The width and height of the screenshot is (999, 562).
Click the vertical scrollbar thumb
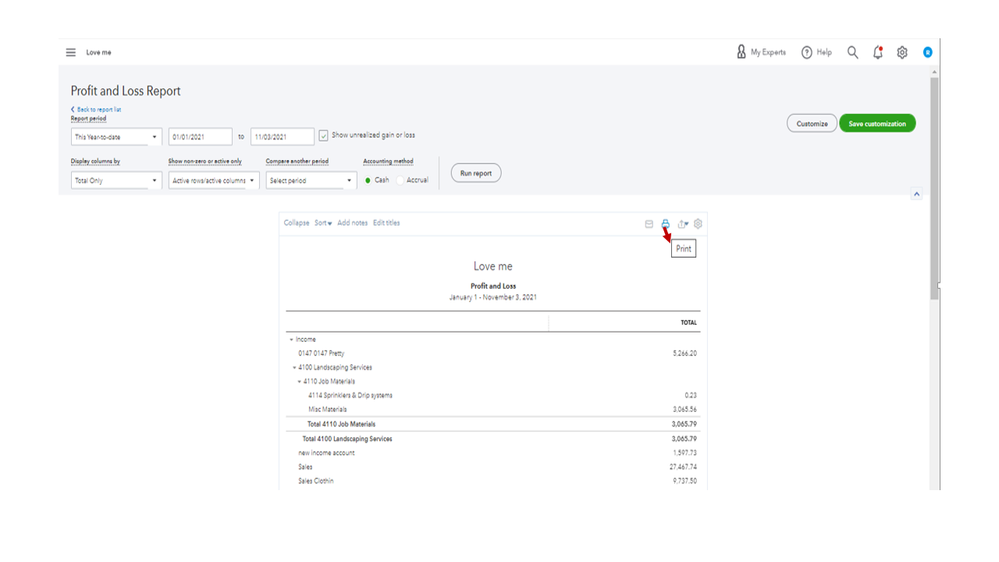pos(934,188)
